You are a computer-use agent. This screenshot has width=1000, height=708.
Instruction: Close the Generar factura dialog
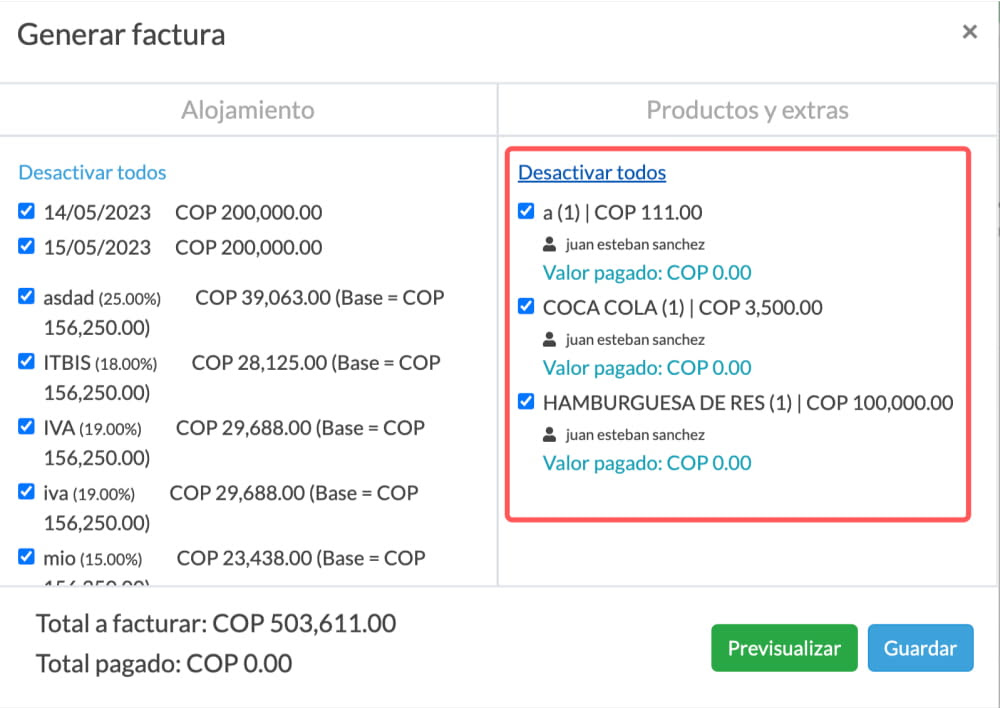pos(969,31)
